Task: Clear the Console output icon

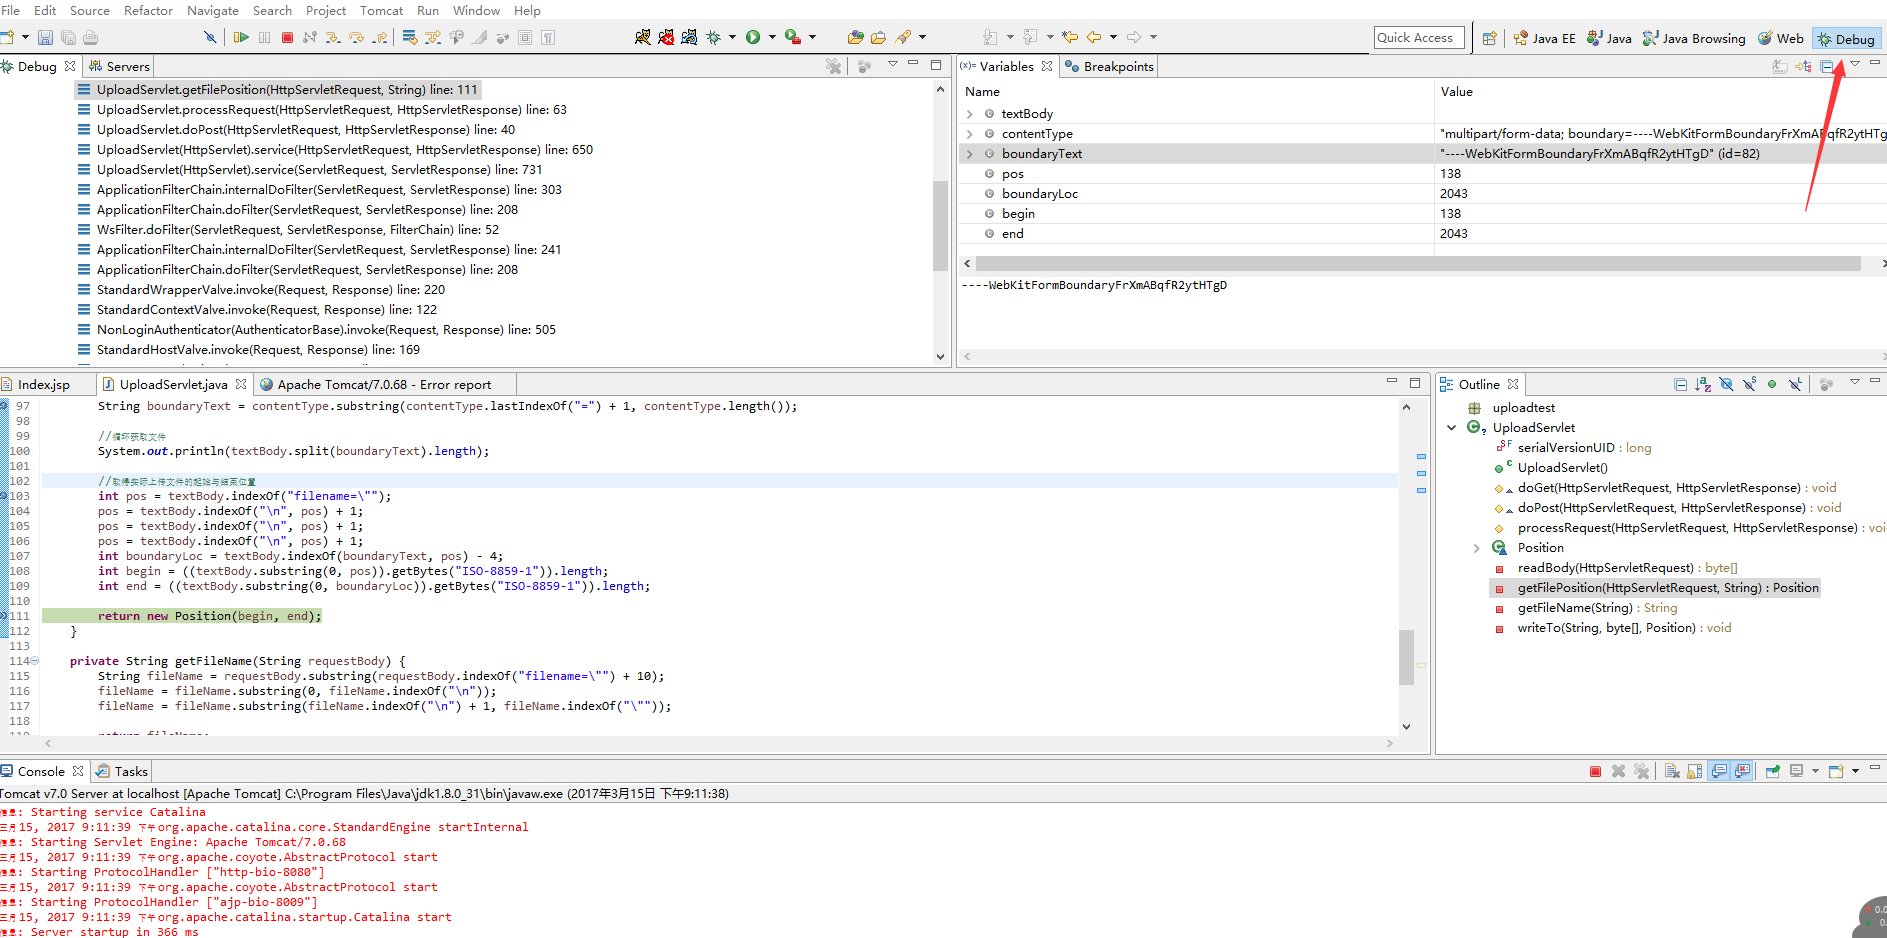Action: click(x=1673, y=771)
